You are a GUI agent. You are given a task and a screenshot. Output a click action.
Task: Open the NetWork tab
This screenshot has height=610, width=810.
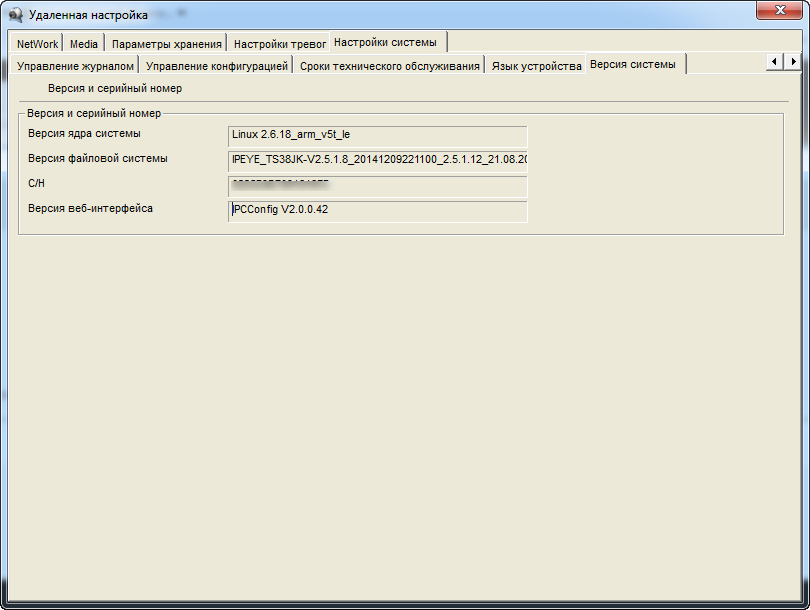point(37,44)
